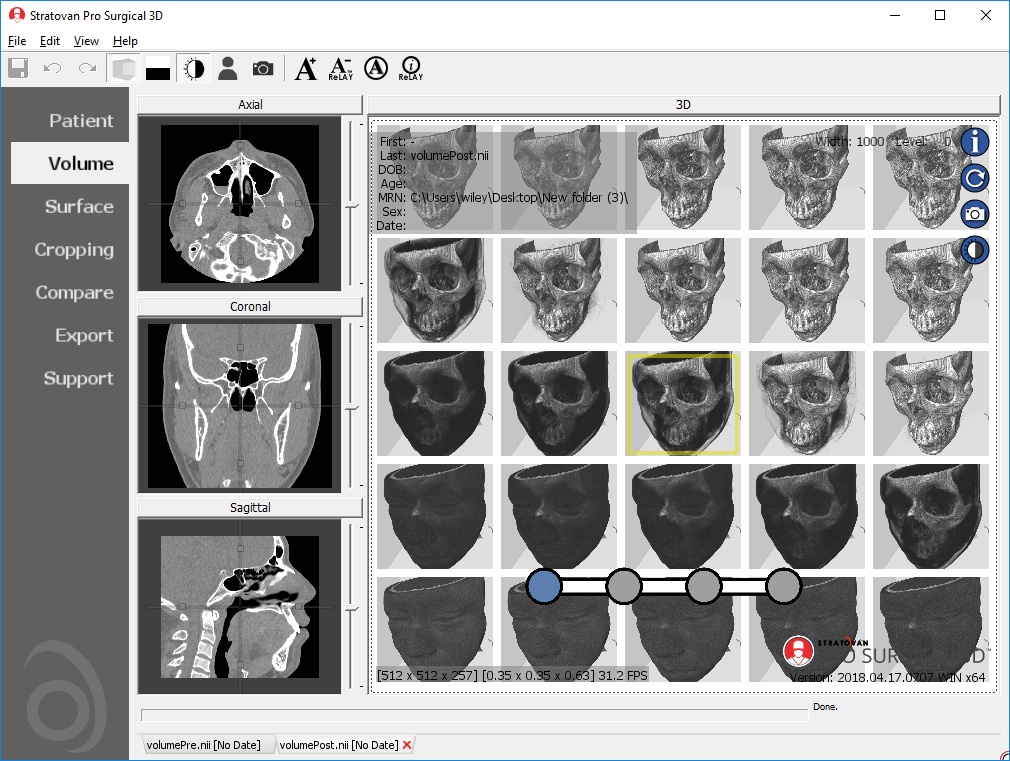Image resolution: width=1010 pixels, height=761 pixels.
Task: Click the progress bar beside Done
Action: 474,715
